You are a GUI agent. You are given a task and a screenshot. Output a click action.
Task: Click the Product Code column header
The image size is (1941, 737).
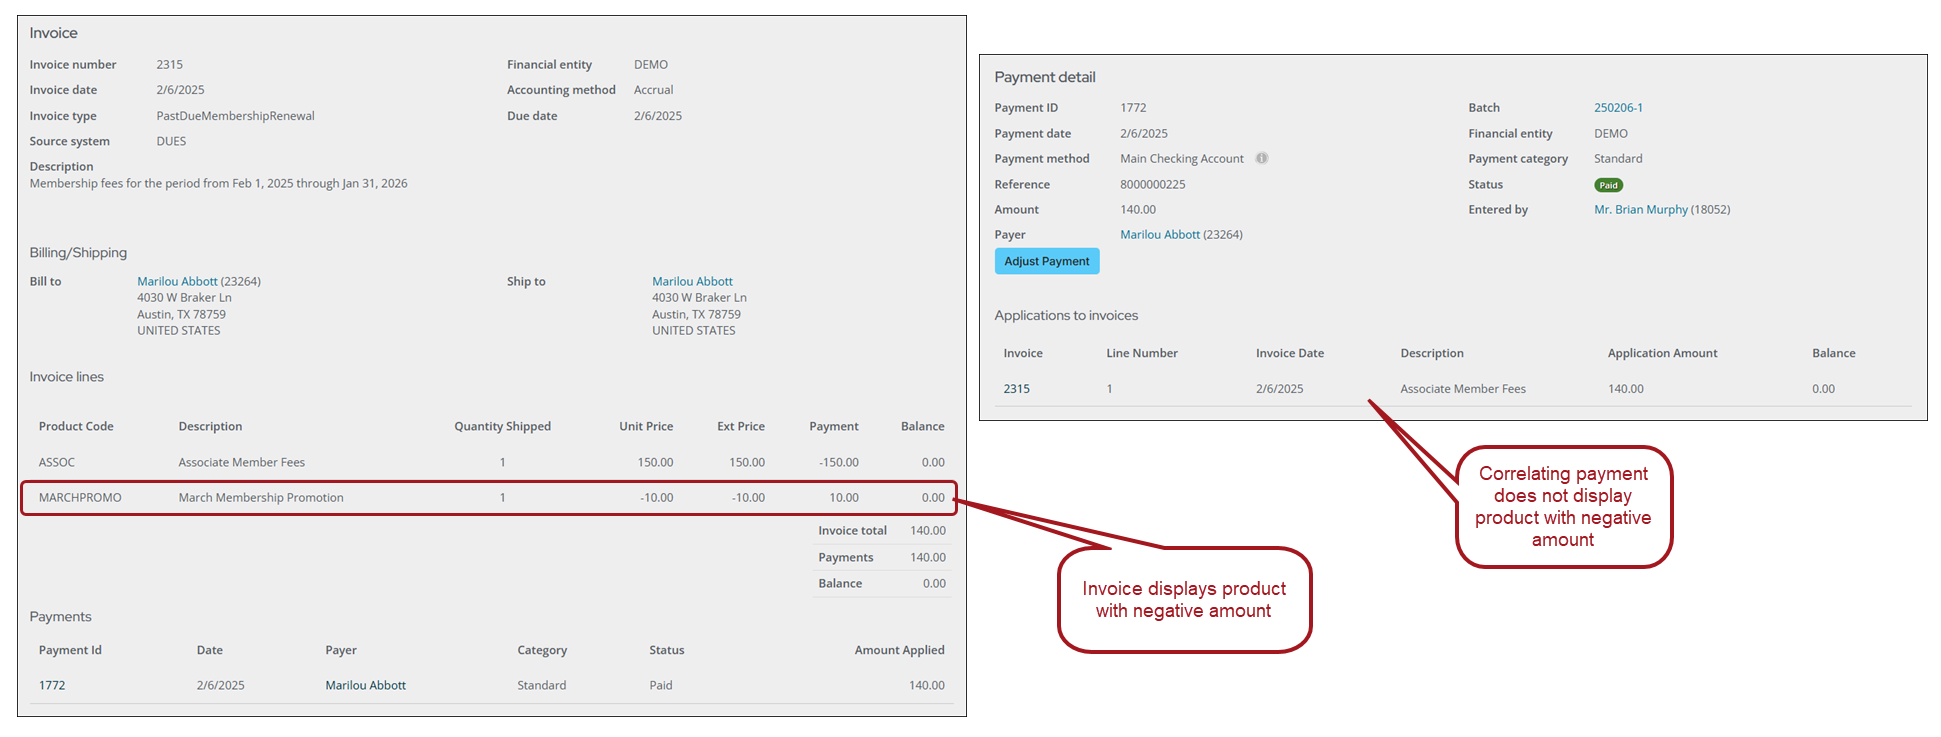pos(76,426)
